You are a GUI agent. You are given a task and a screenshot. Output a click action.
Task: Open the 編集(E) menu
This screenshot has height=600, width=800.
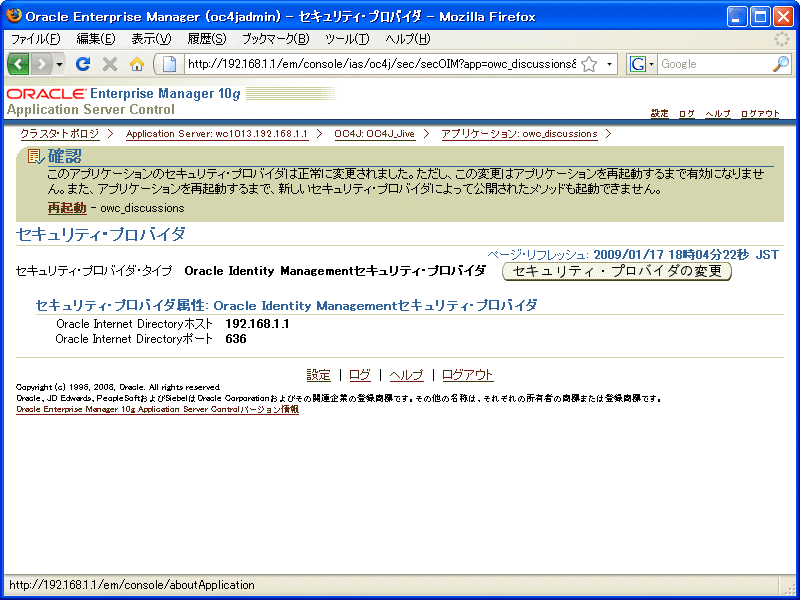point(95,39)
